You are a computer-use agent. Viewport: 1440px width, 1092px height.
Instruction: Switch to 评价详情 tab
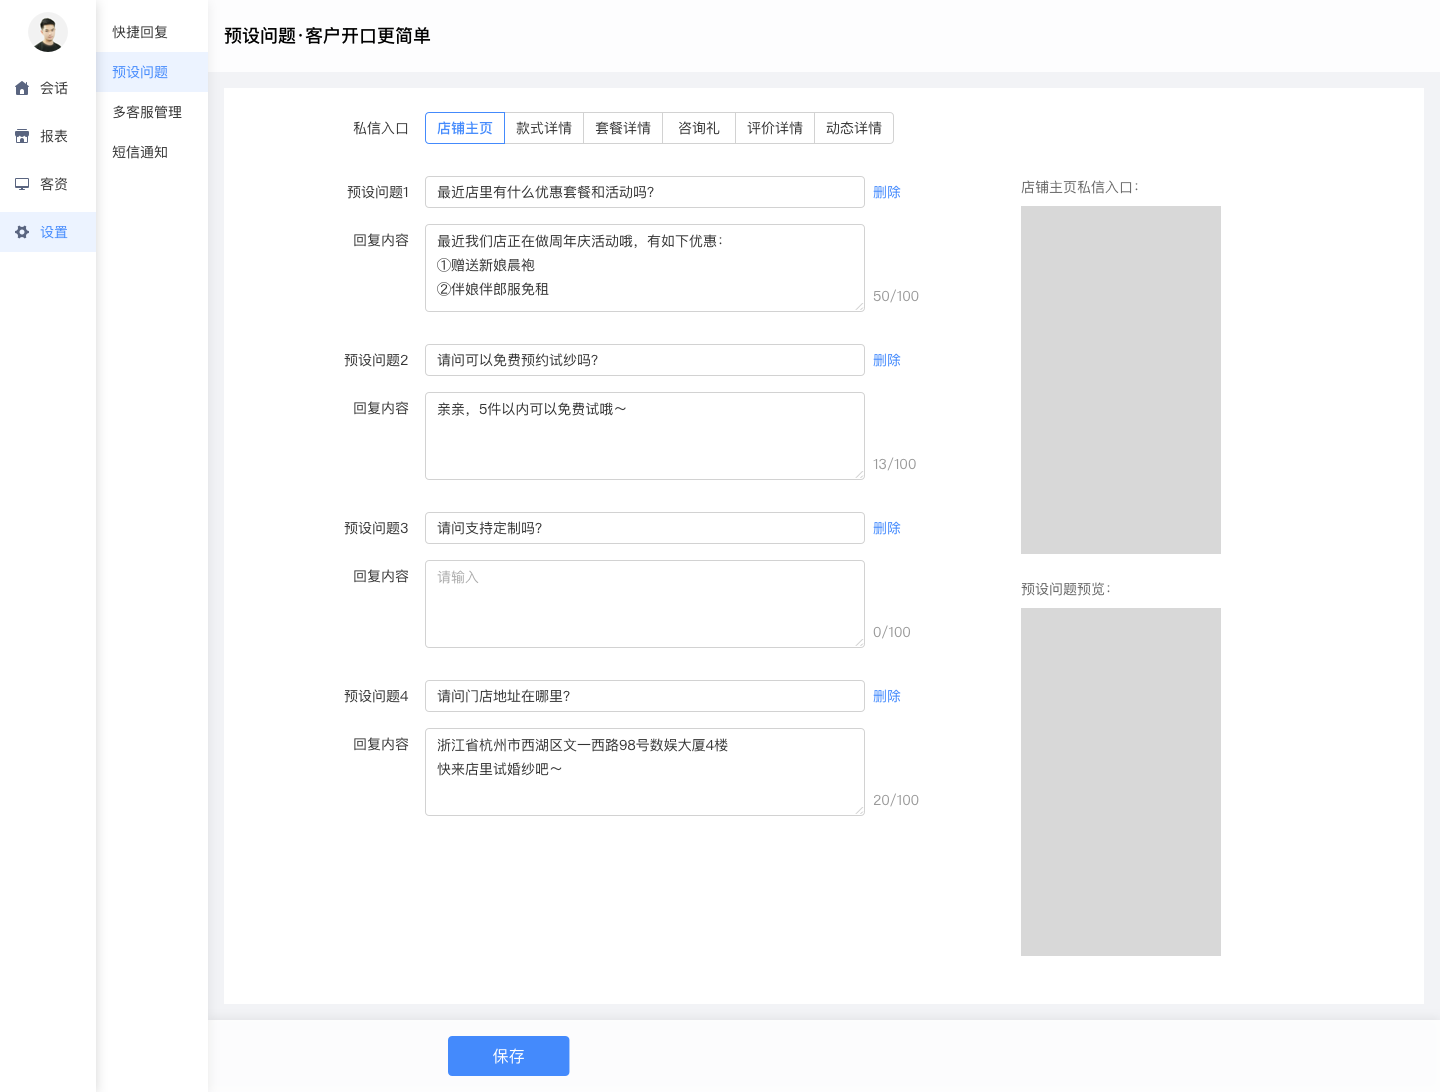tap(775, 128)
